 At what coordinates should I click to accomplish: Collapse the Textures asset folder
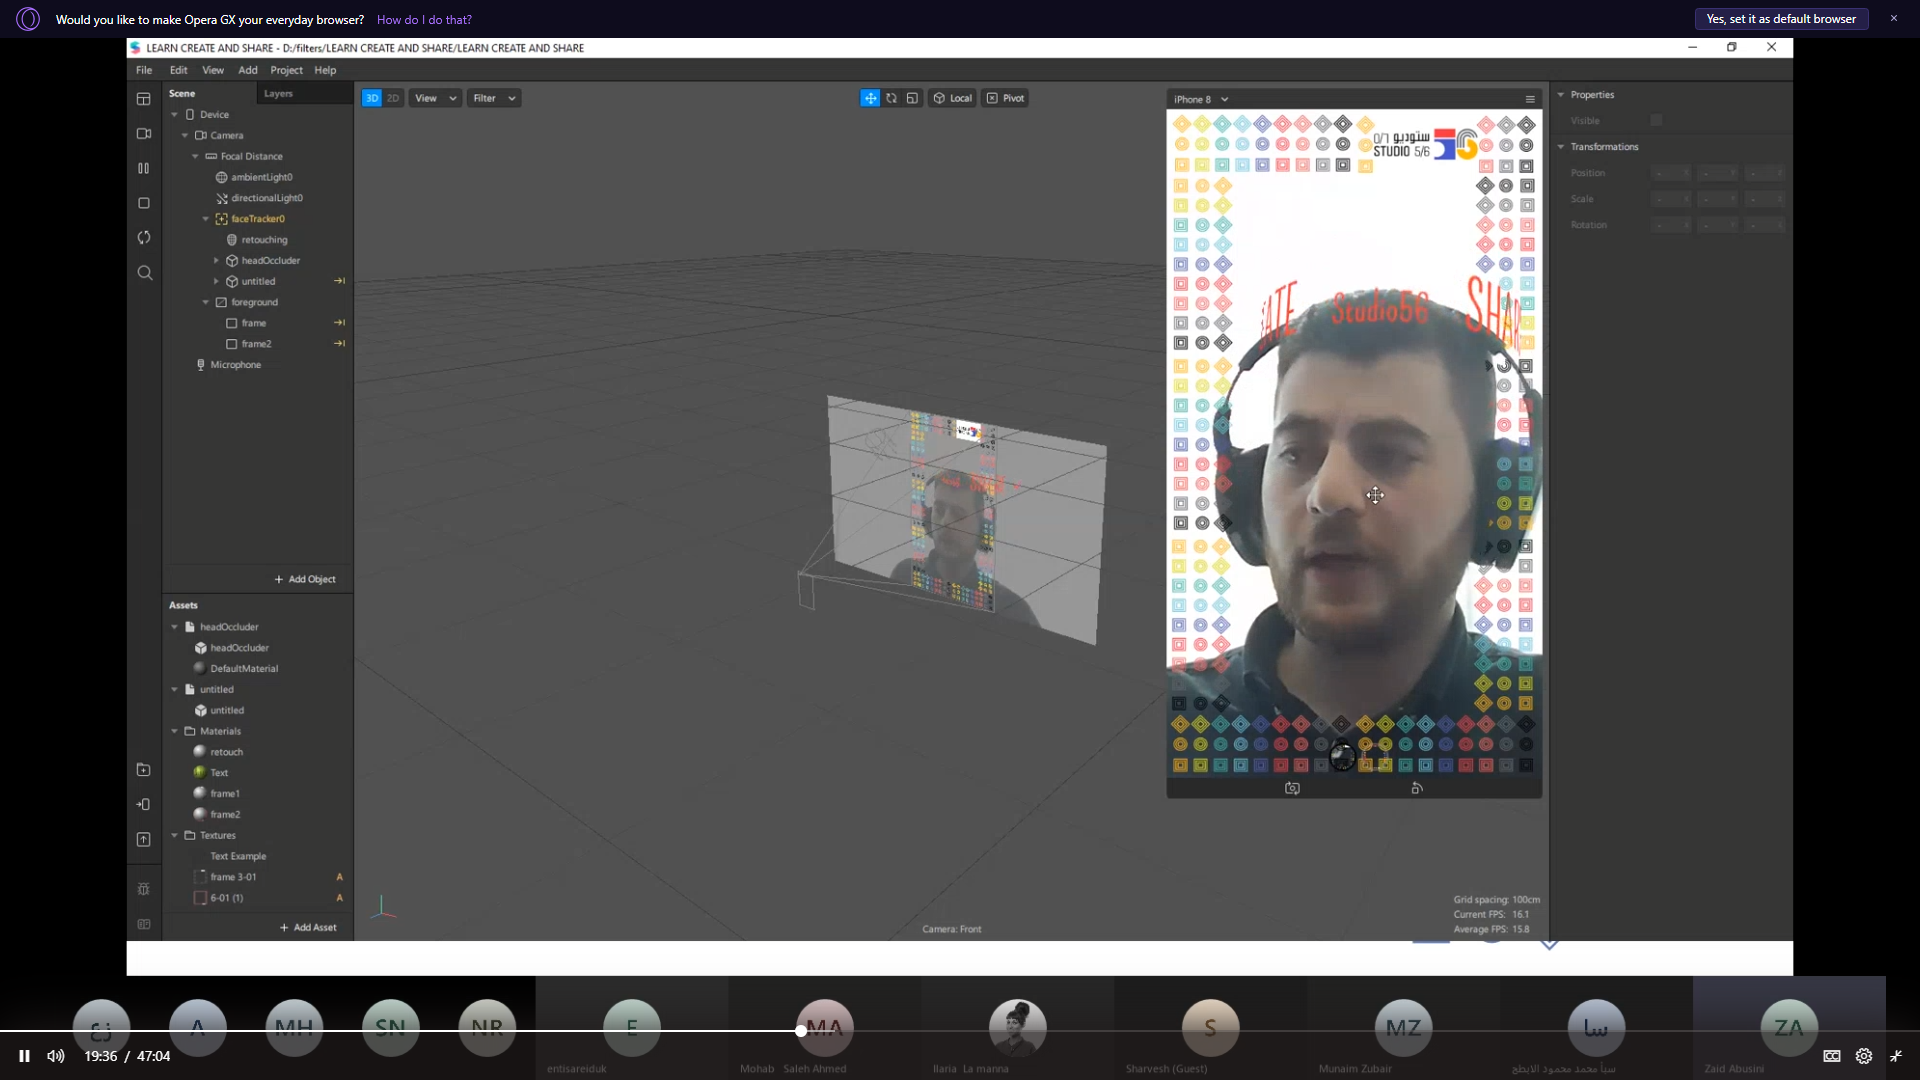[x=174, y=836]
